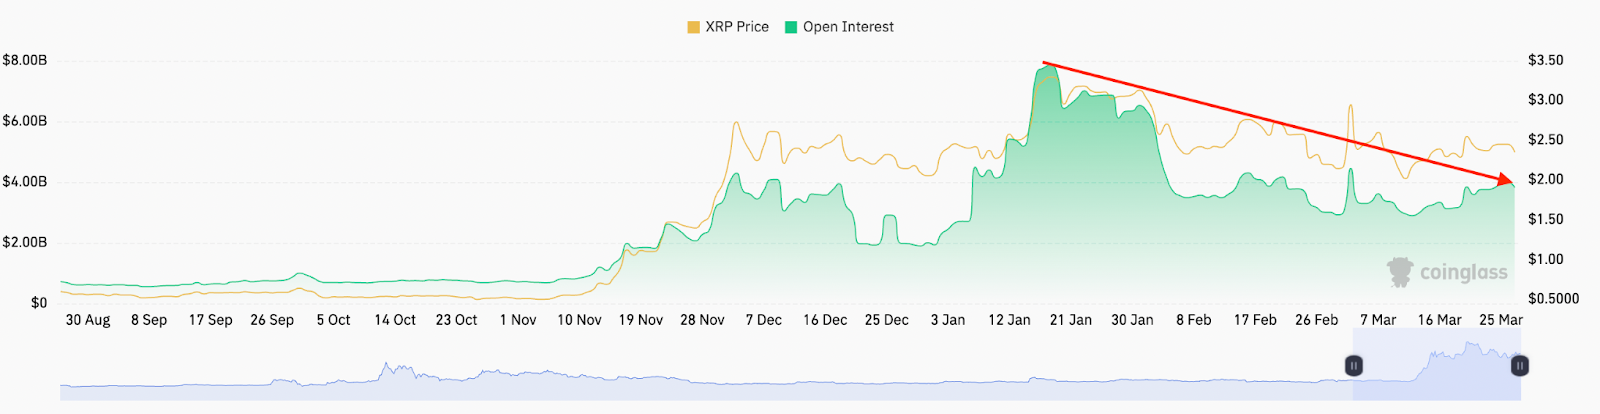Image resolution: width=1600 pixels, height=414 pixels.
Task: Click the 30 Aug date label
Action: (x=88, y=320)
